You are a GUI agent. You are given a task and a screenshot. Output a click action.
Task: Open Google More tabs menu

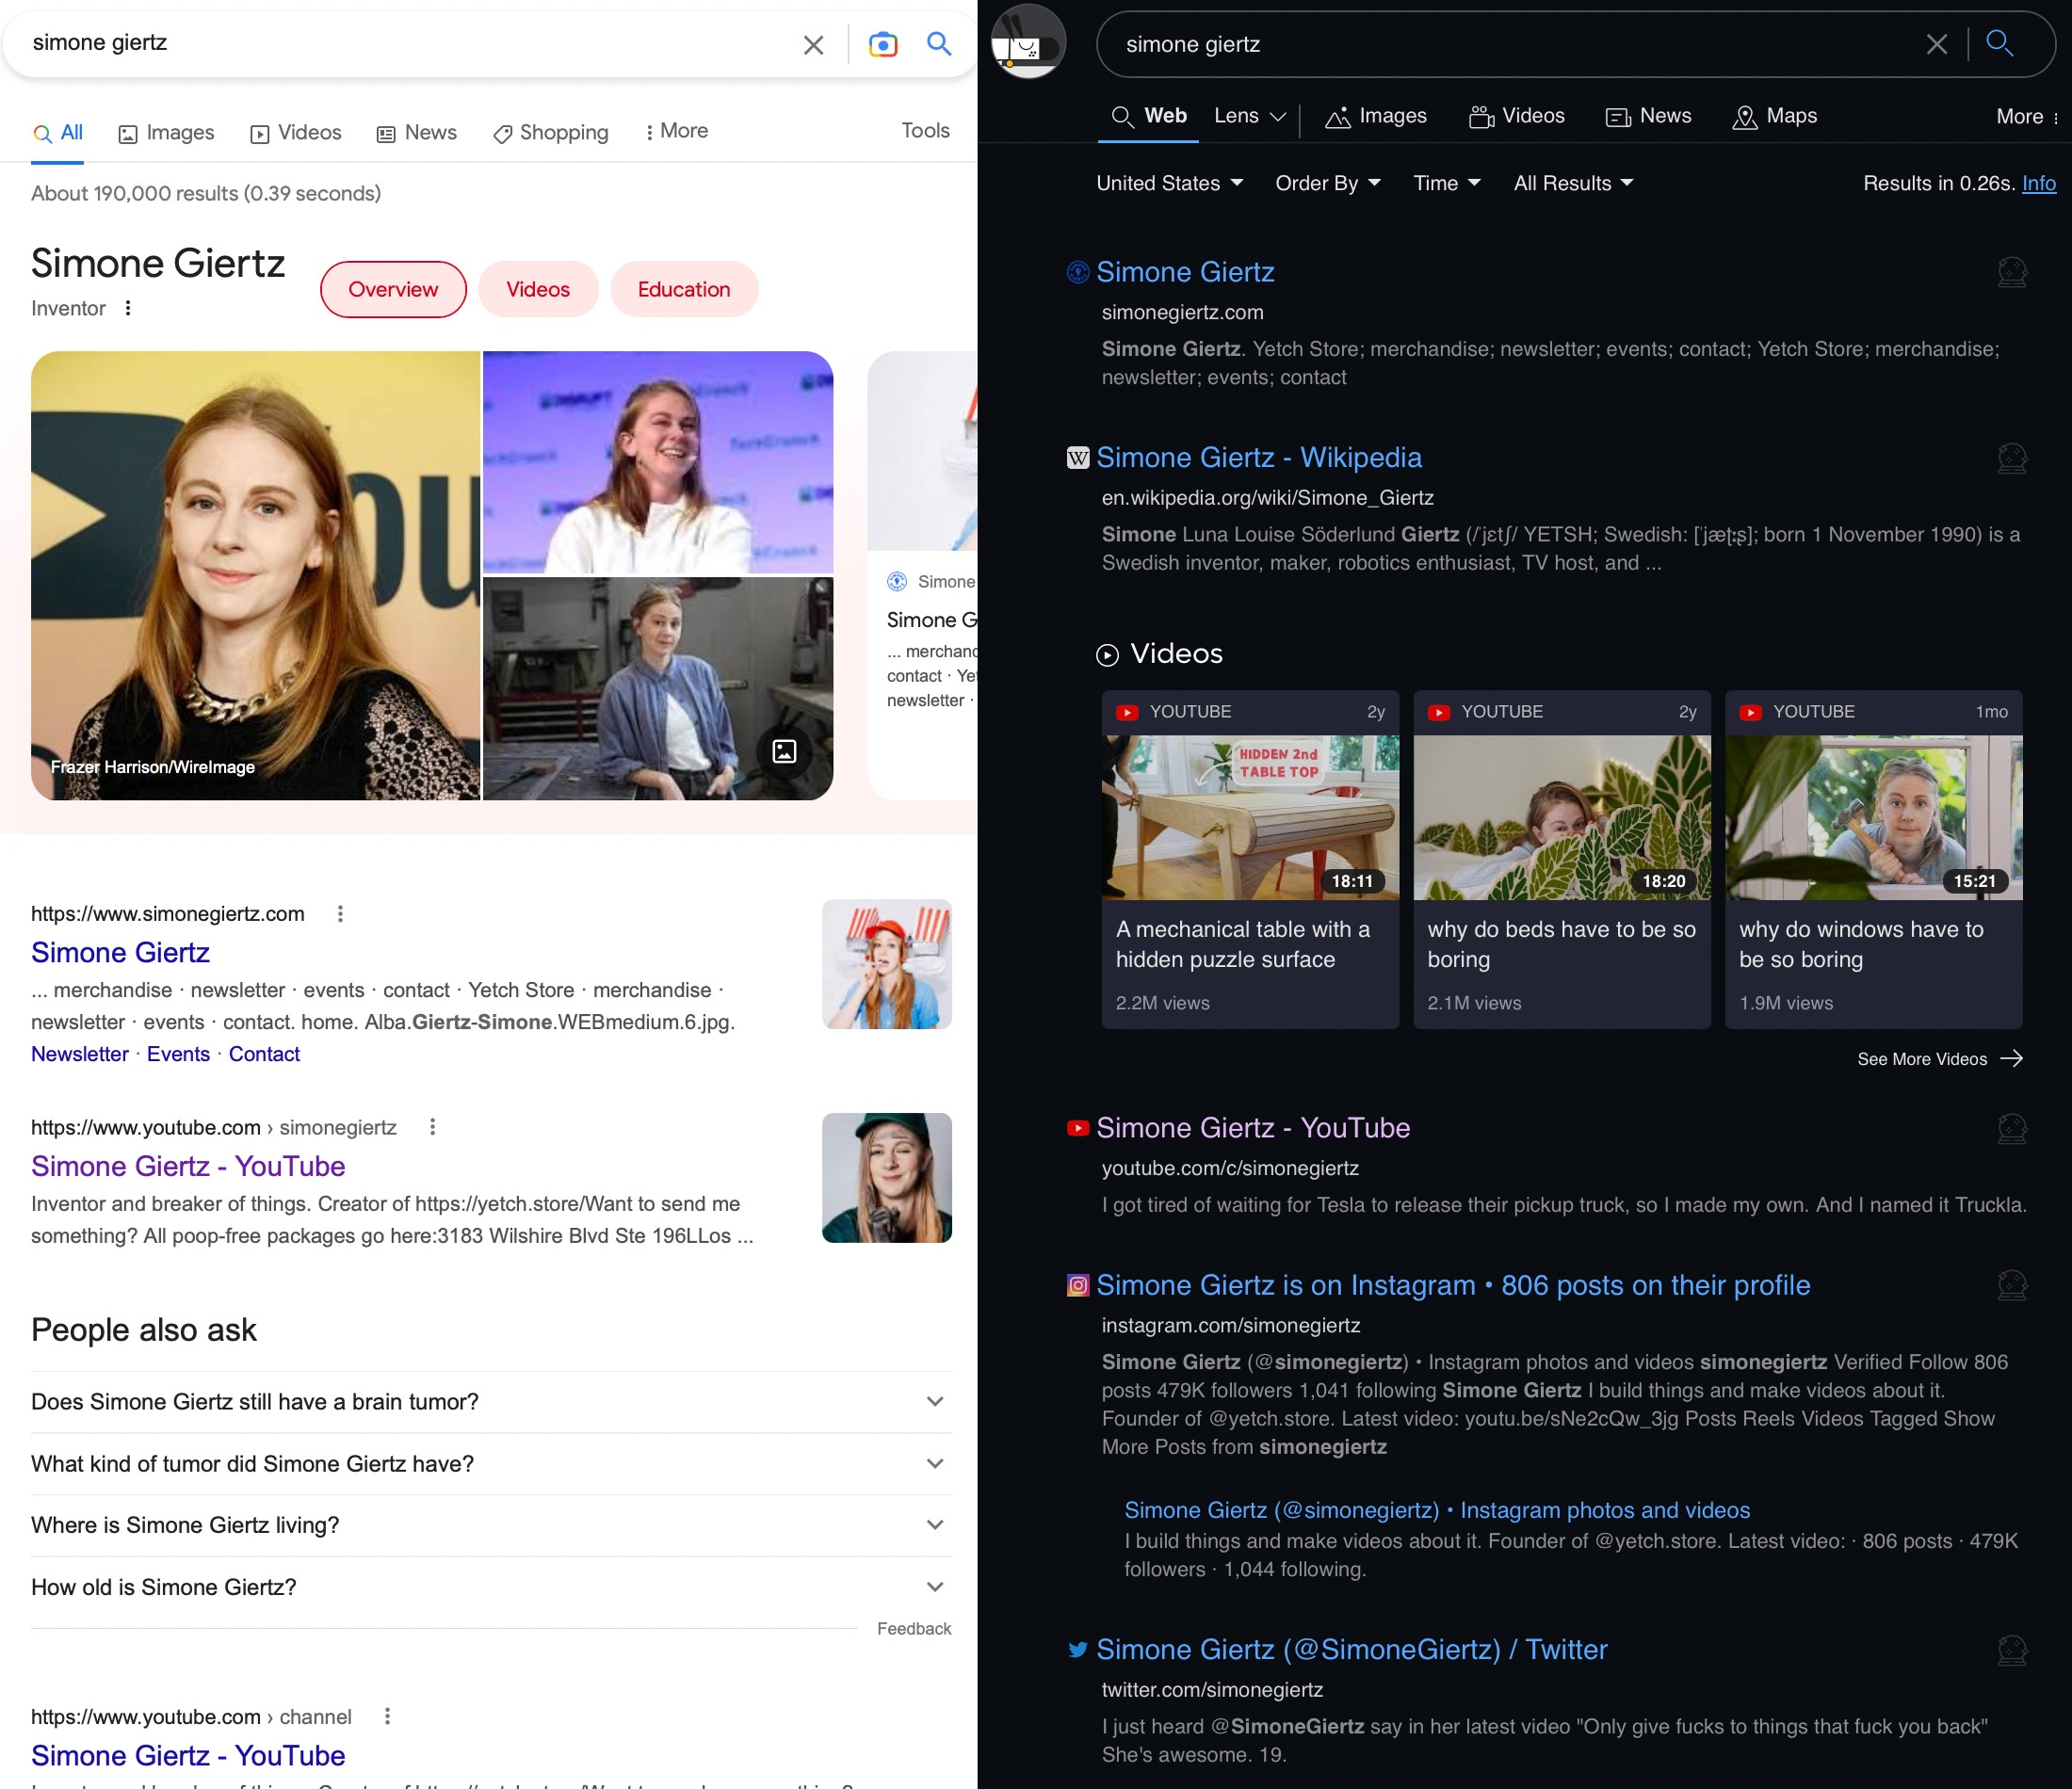click(676, 131)
